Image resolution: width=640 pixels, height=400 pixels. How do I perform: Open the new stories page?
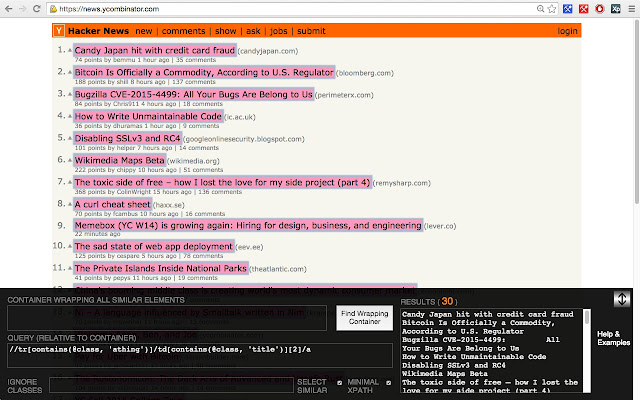point(144,31)
